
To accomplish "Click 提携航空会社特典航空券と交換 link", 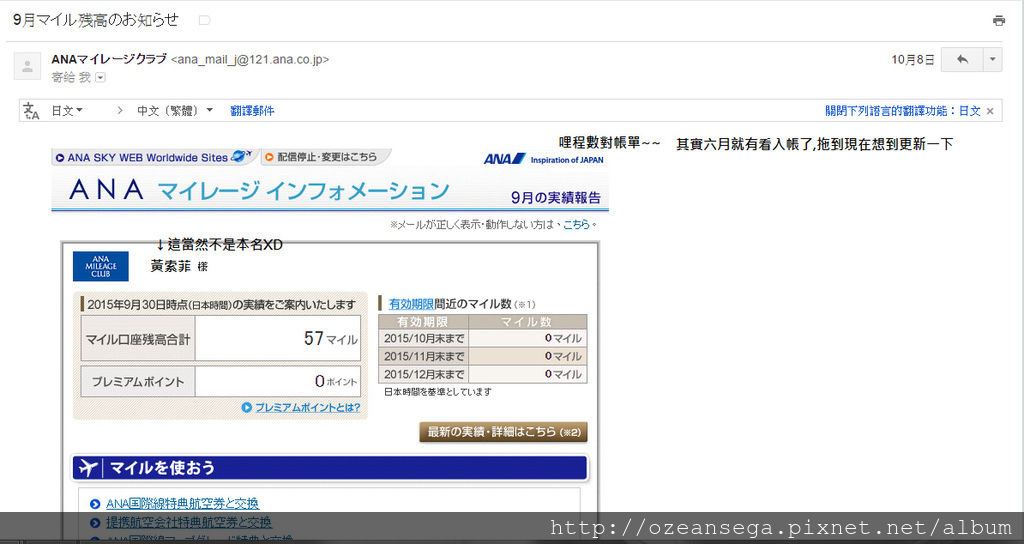I will coord(188,522).
